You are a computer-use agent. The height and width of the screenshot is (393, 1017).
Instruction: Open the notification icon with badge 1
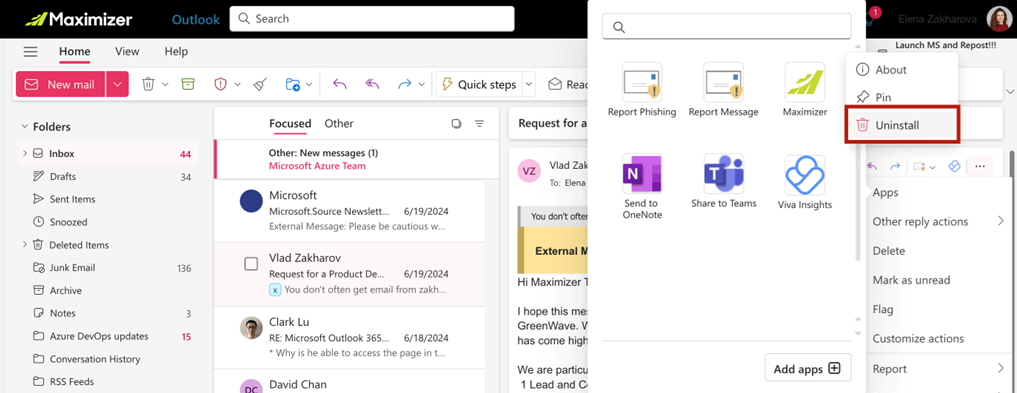pos(872,17)
